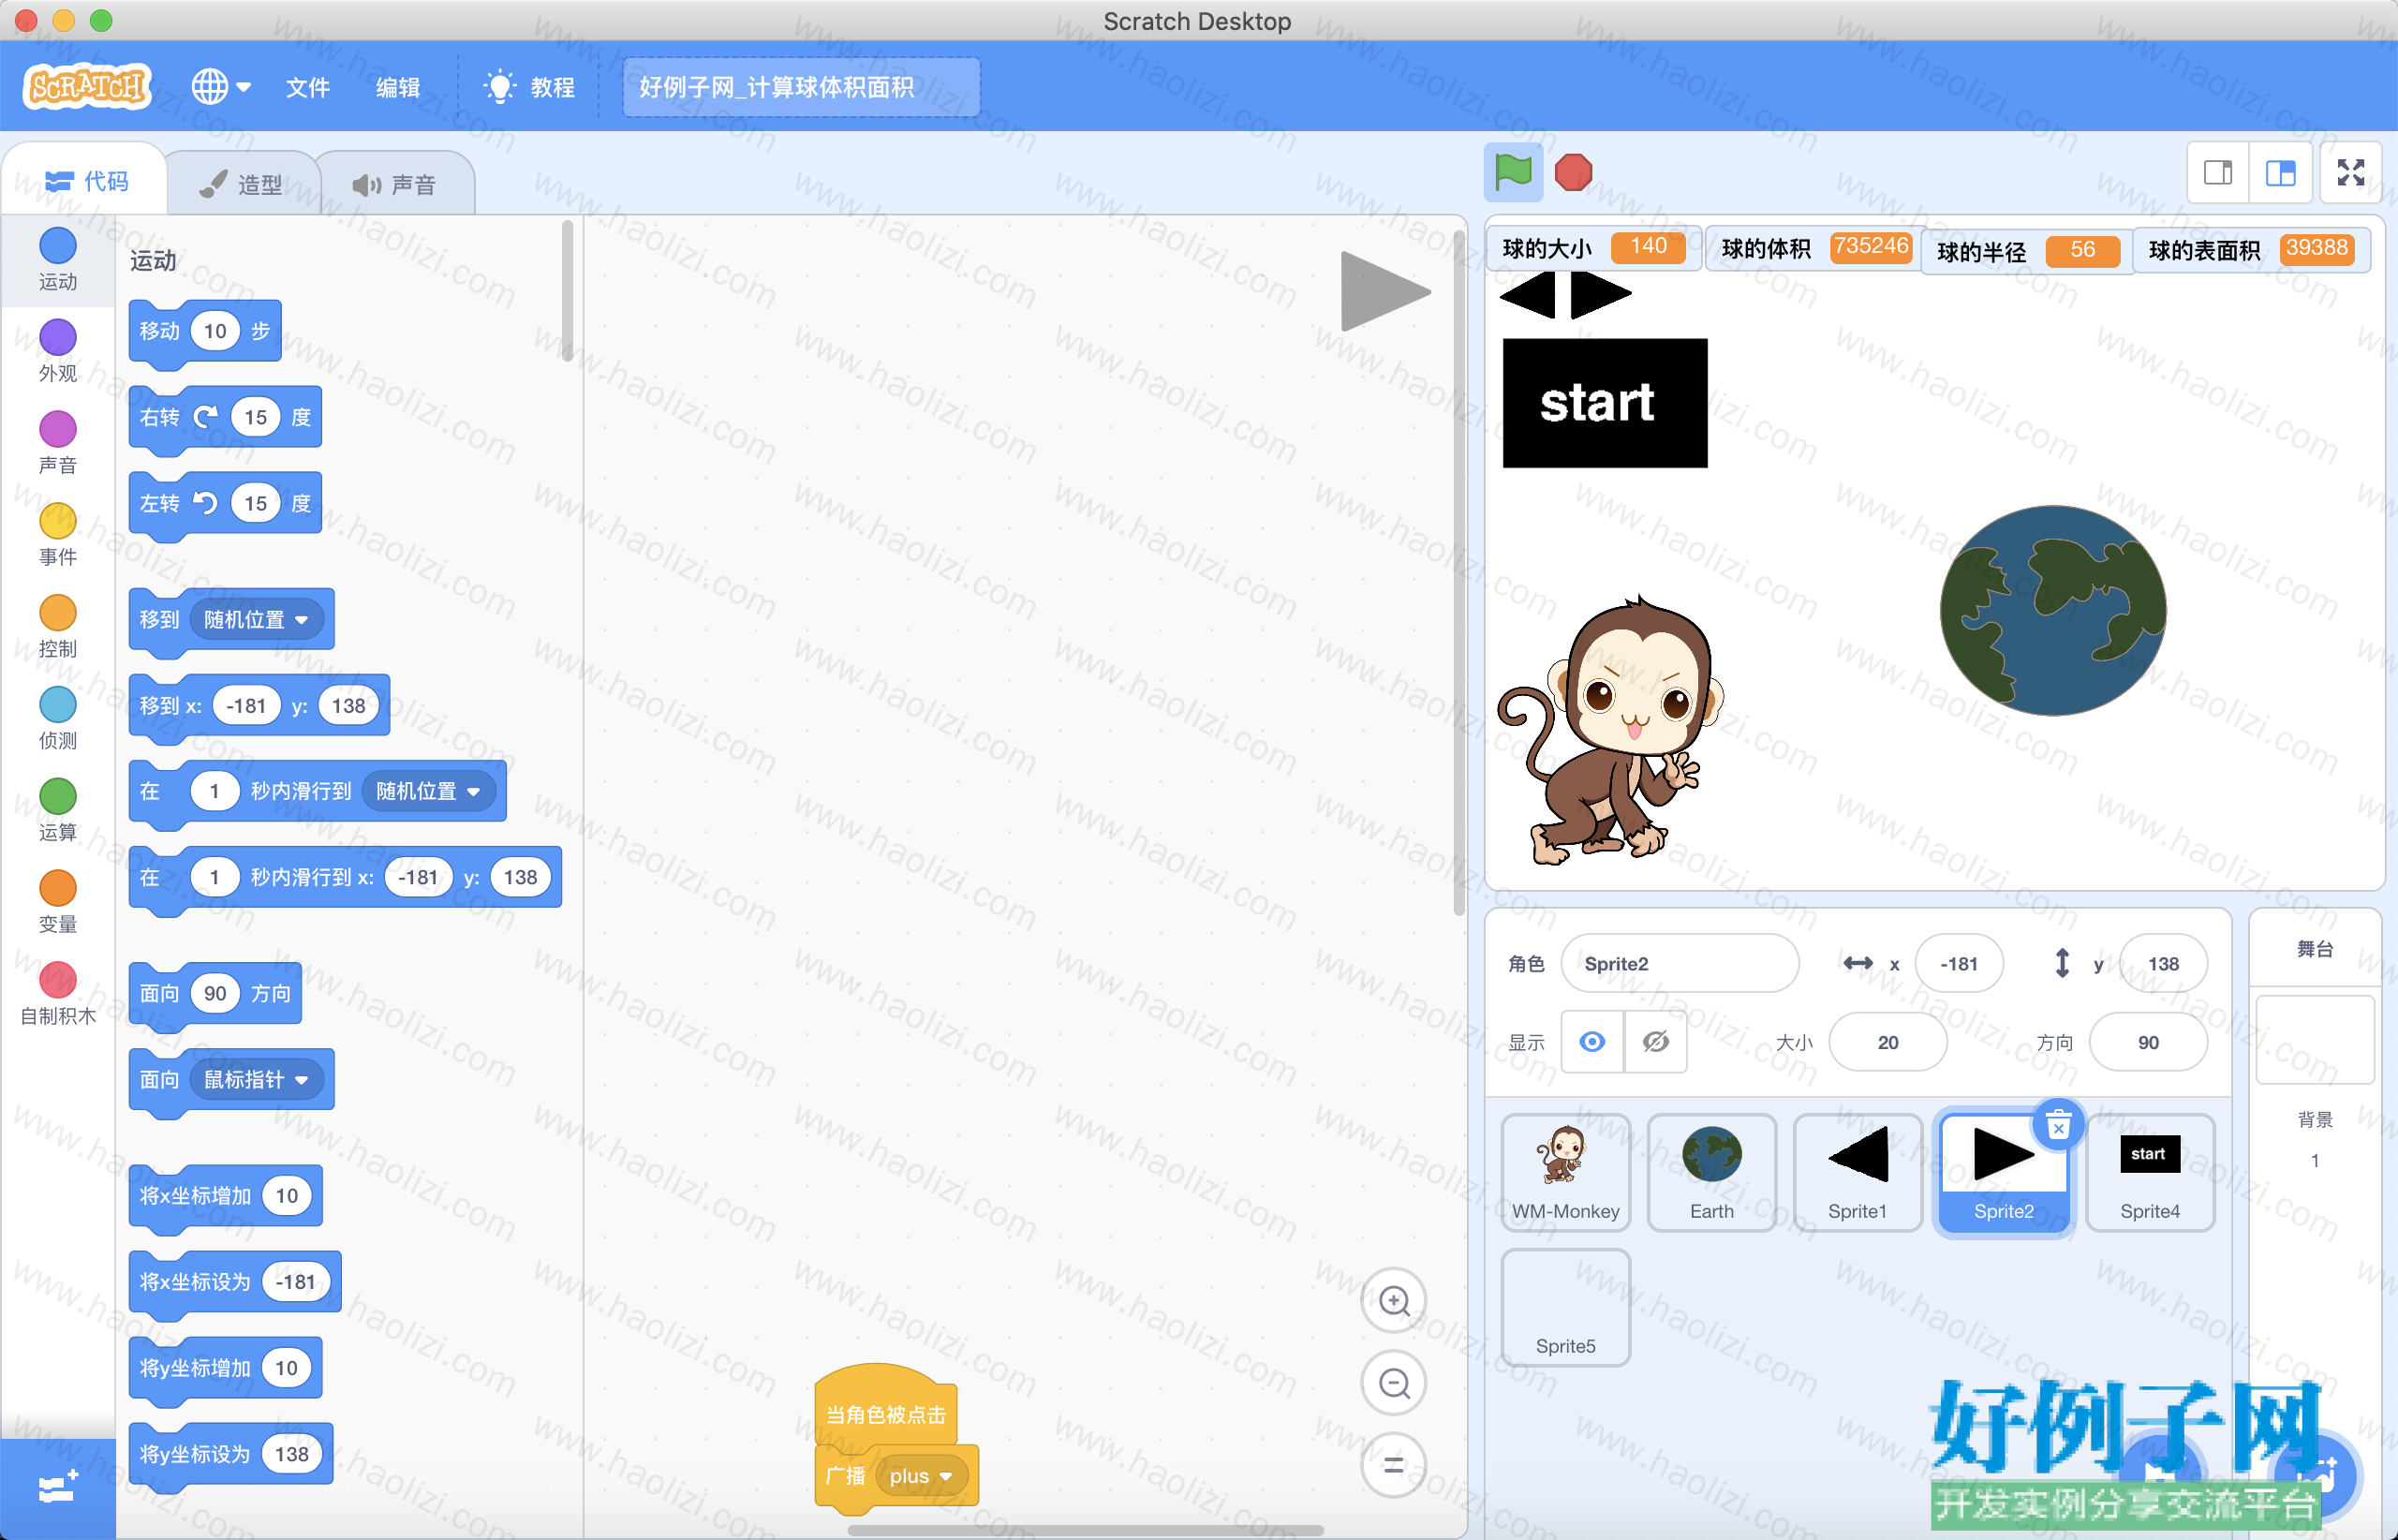
Task: Select the 变量 block category
Action: (58, 904)
